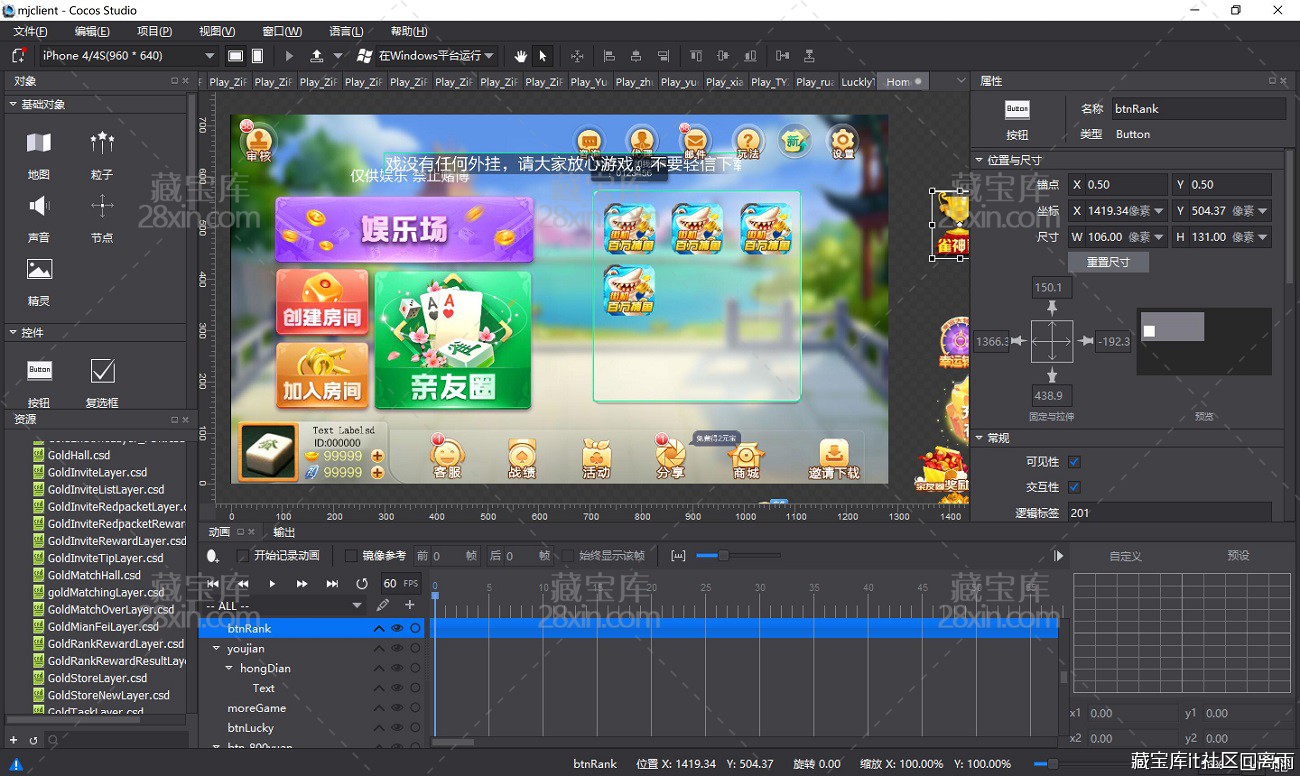
Task: Select GoldHall.csd in resources
Action: (79, 455)
